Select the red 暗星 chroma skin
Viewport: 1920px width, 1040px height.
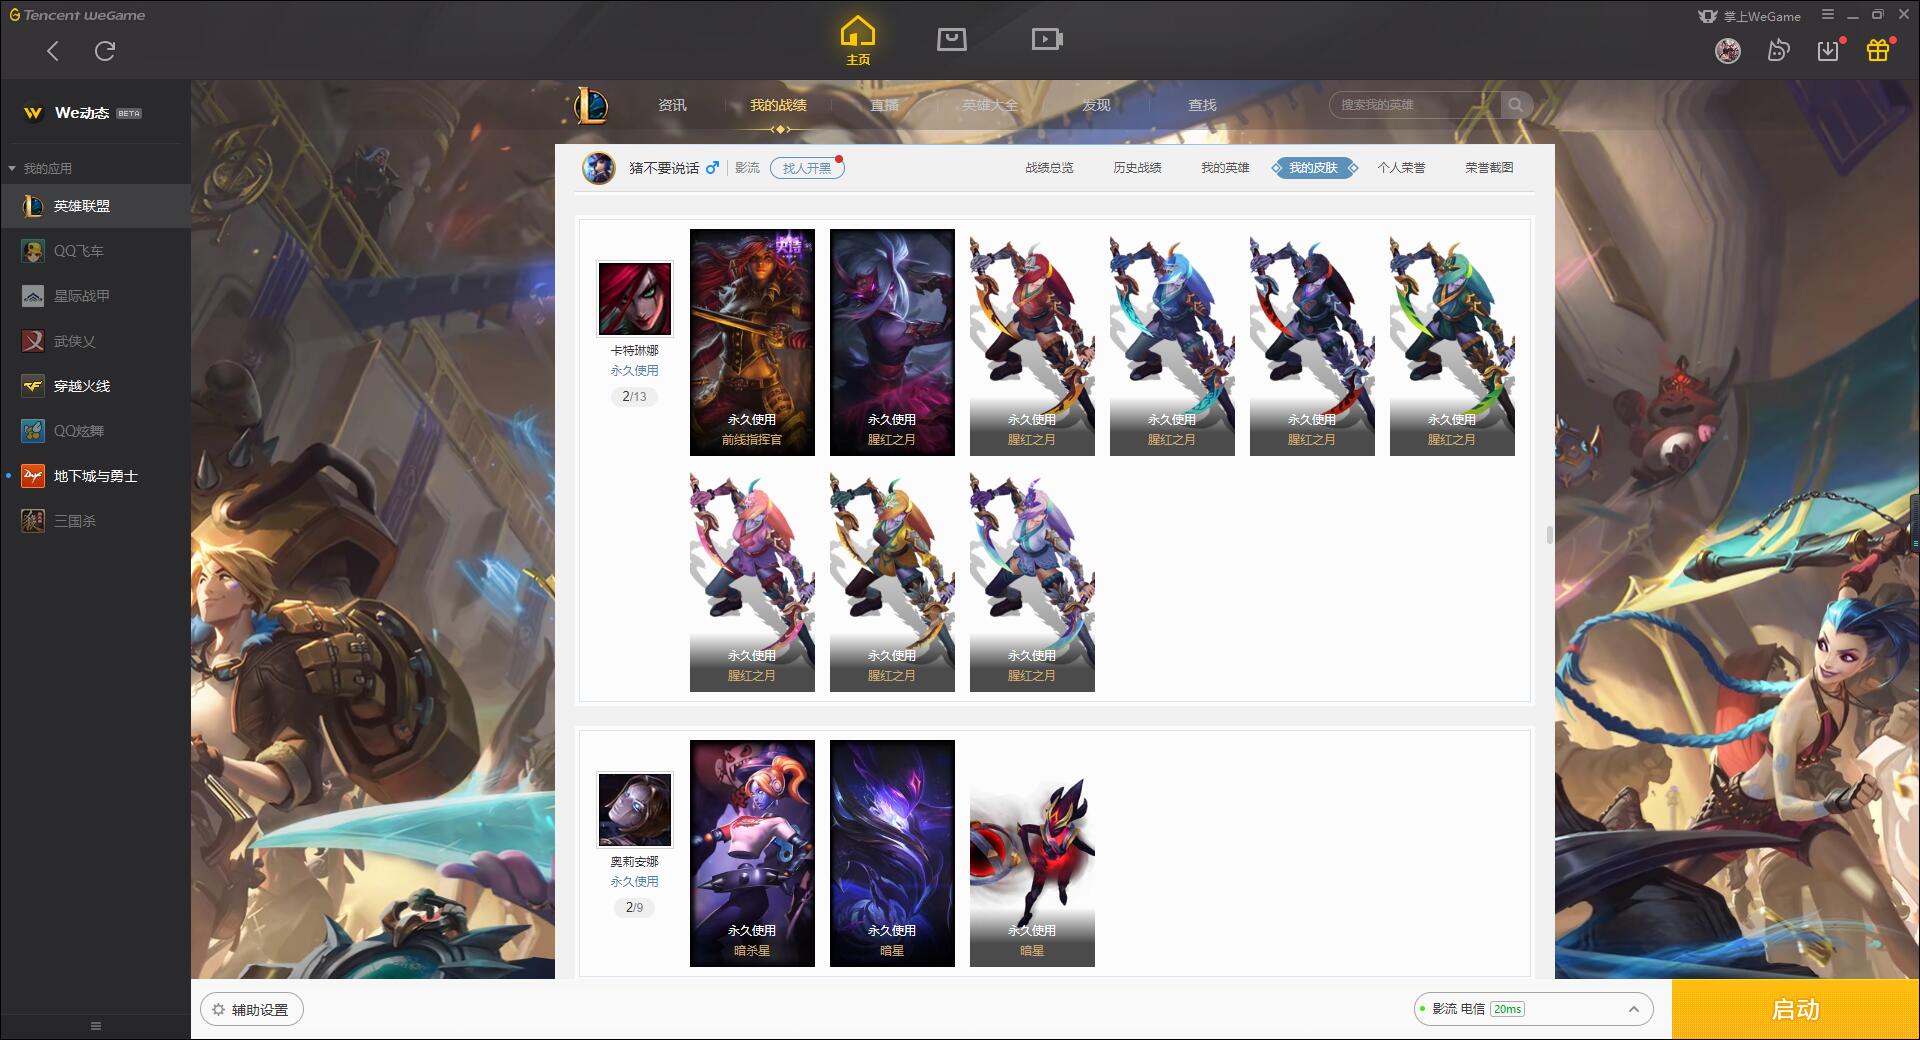(x=1032, y=853)
